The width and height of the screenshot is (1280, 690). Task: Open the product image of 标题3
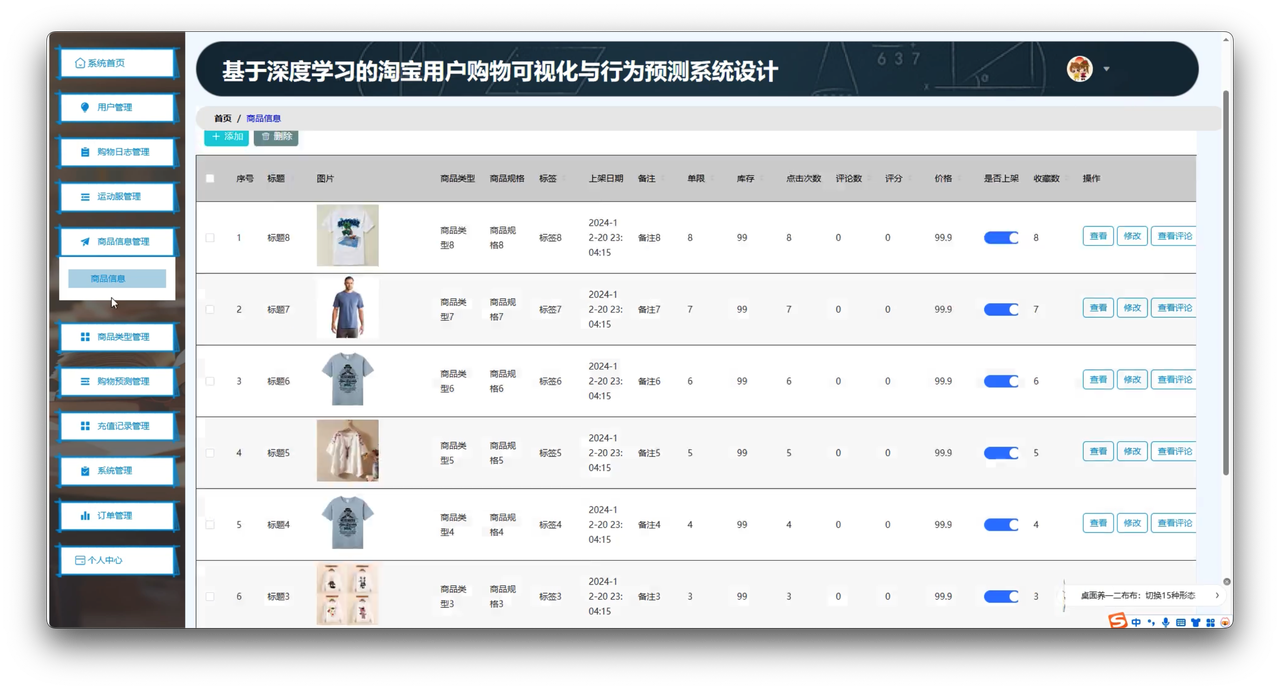[x=348, y=595]
